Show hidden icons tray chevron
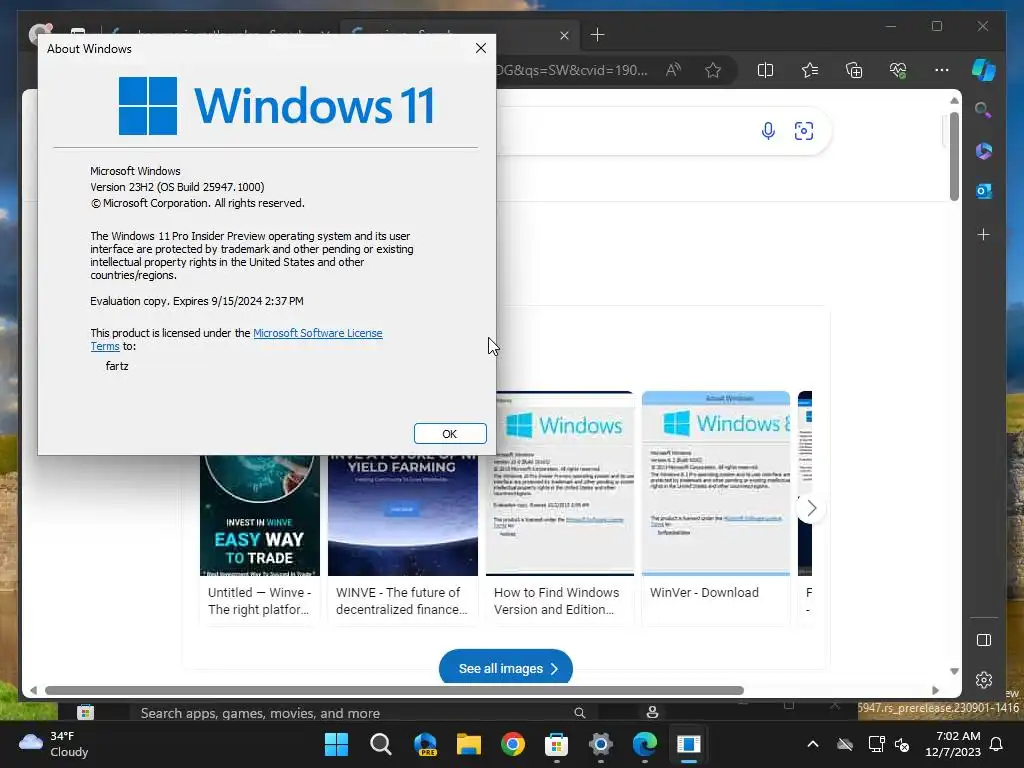The image size is (1024, 768). pos(812,744)
